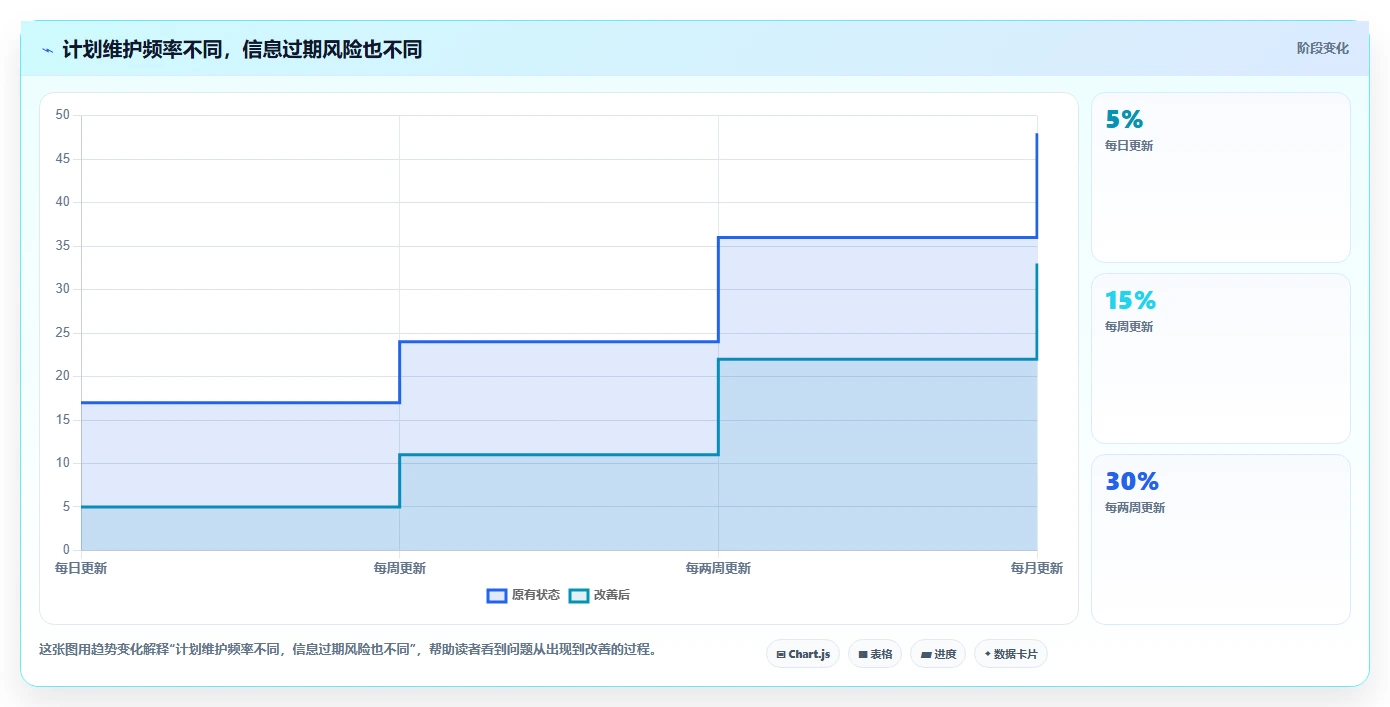Click the 每两周更新 x-axis label

[x=718, y=568]
